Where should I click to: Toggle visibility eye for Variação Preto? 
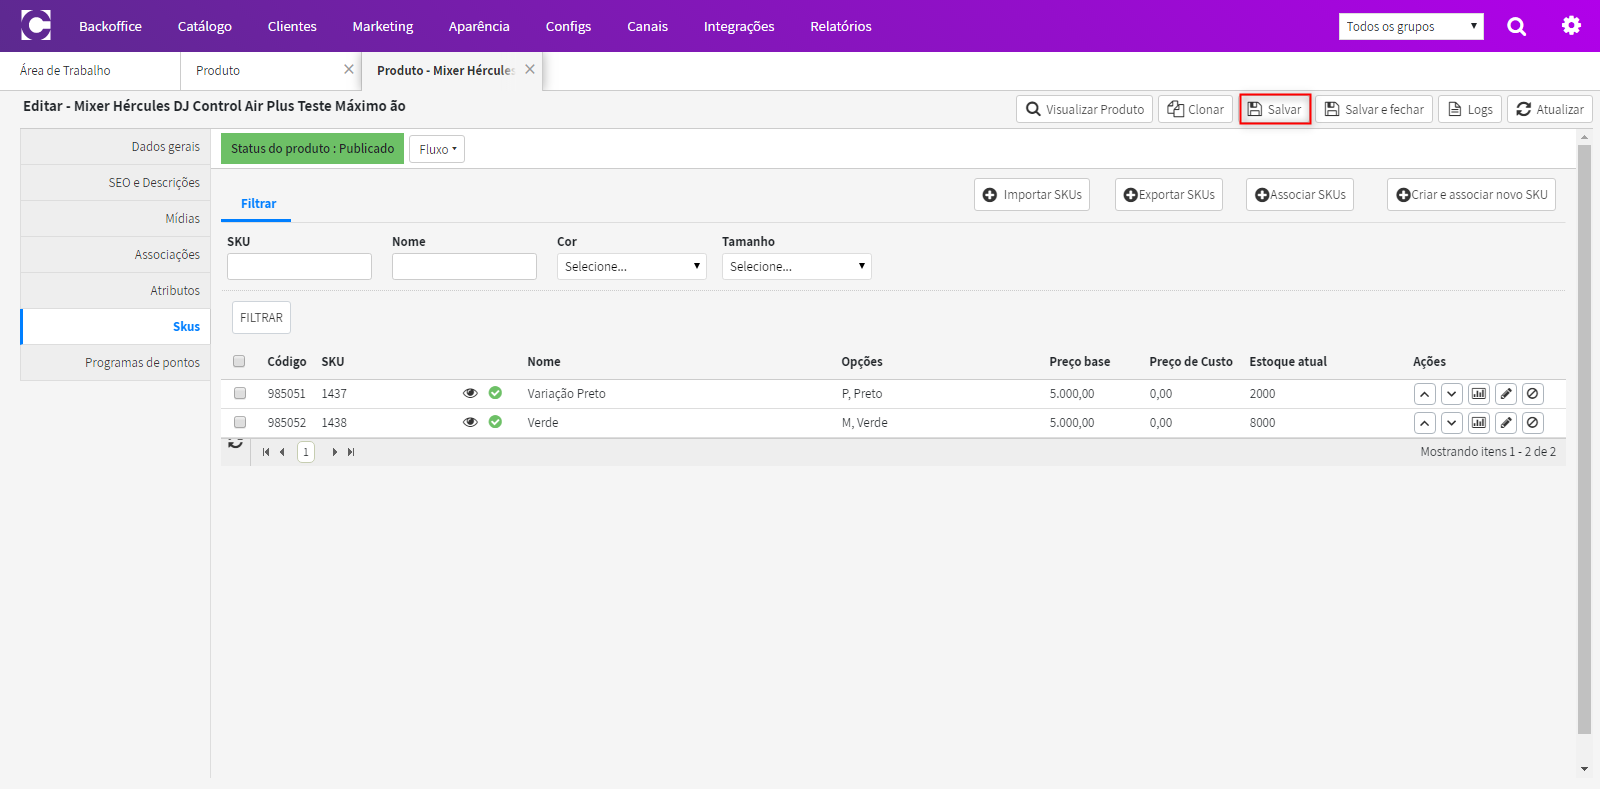tap(470, 393)
